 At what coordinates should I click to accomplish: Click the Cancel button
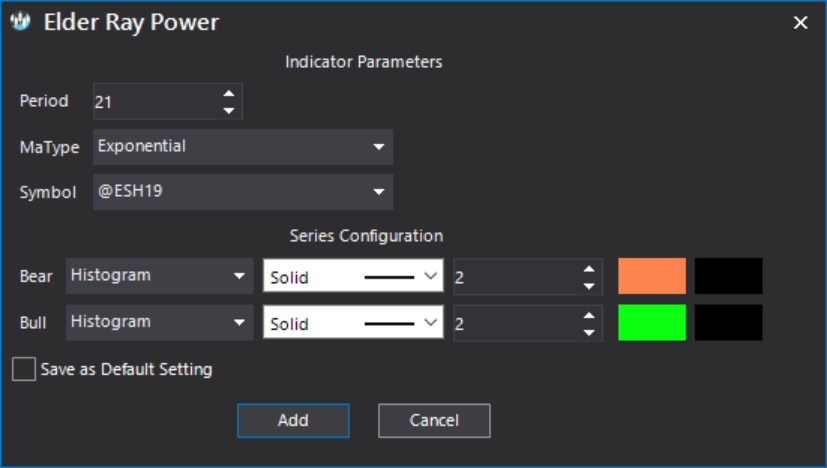click(x=434, y=421)
